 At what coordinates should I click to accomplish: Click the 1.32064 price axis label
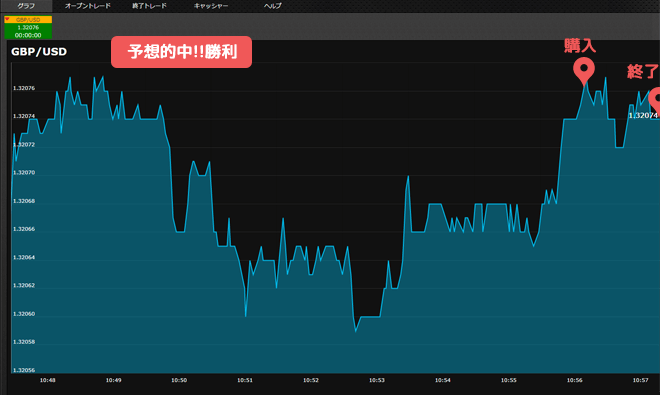pyautogui.click(x=24, y=257)
